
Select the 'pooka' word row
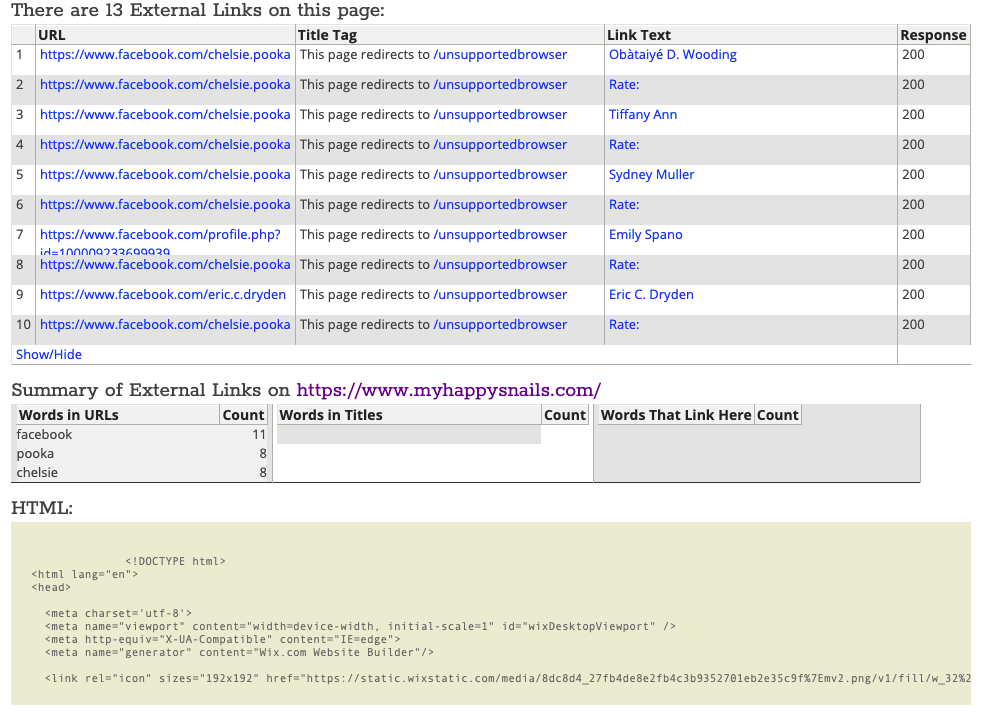pos(141,454)
